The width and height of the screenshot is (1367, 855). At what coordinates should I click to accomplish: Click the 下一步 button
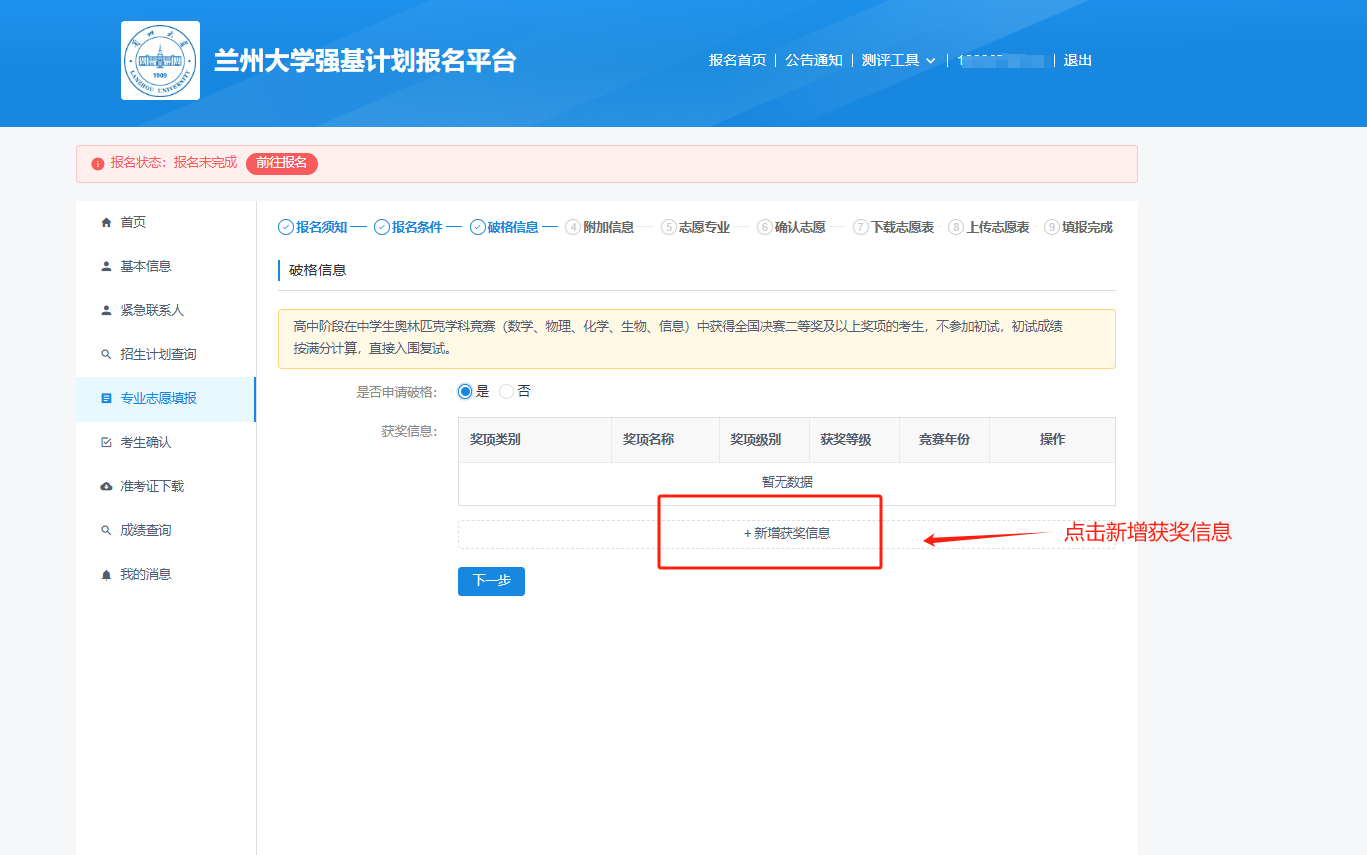[x=491, y=581]
